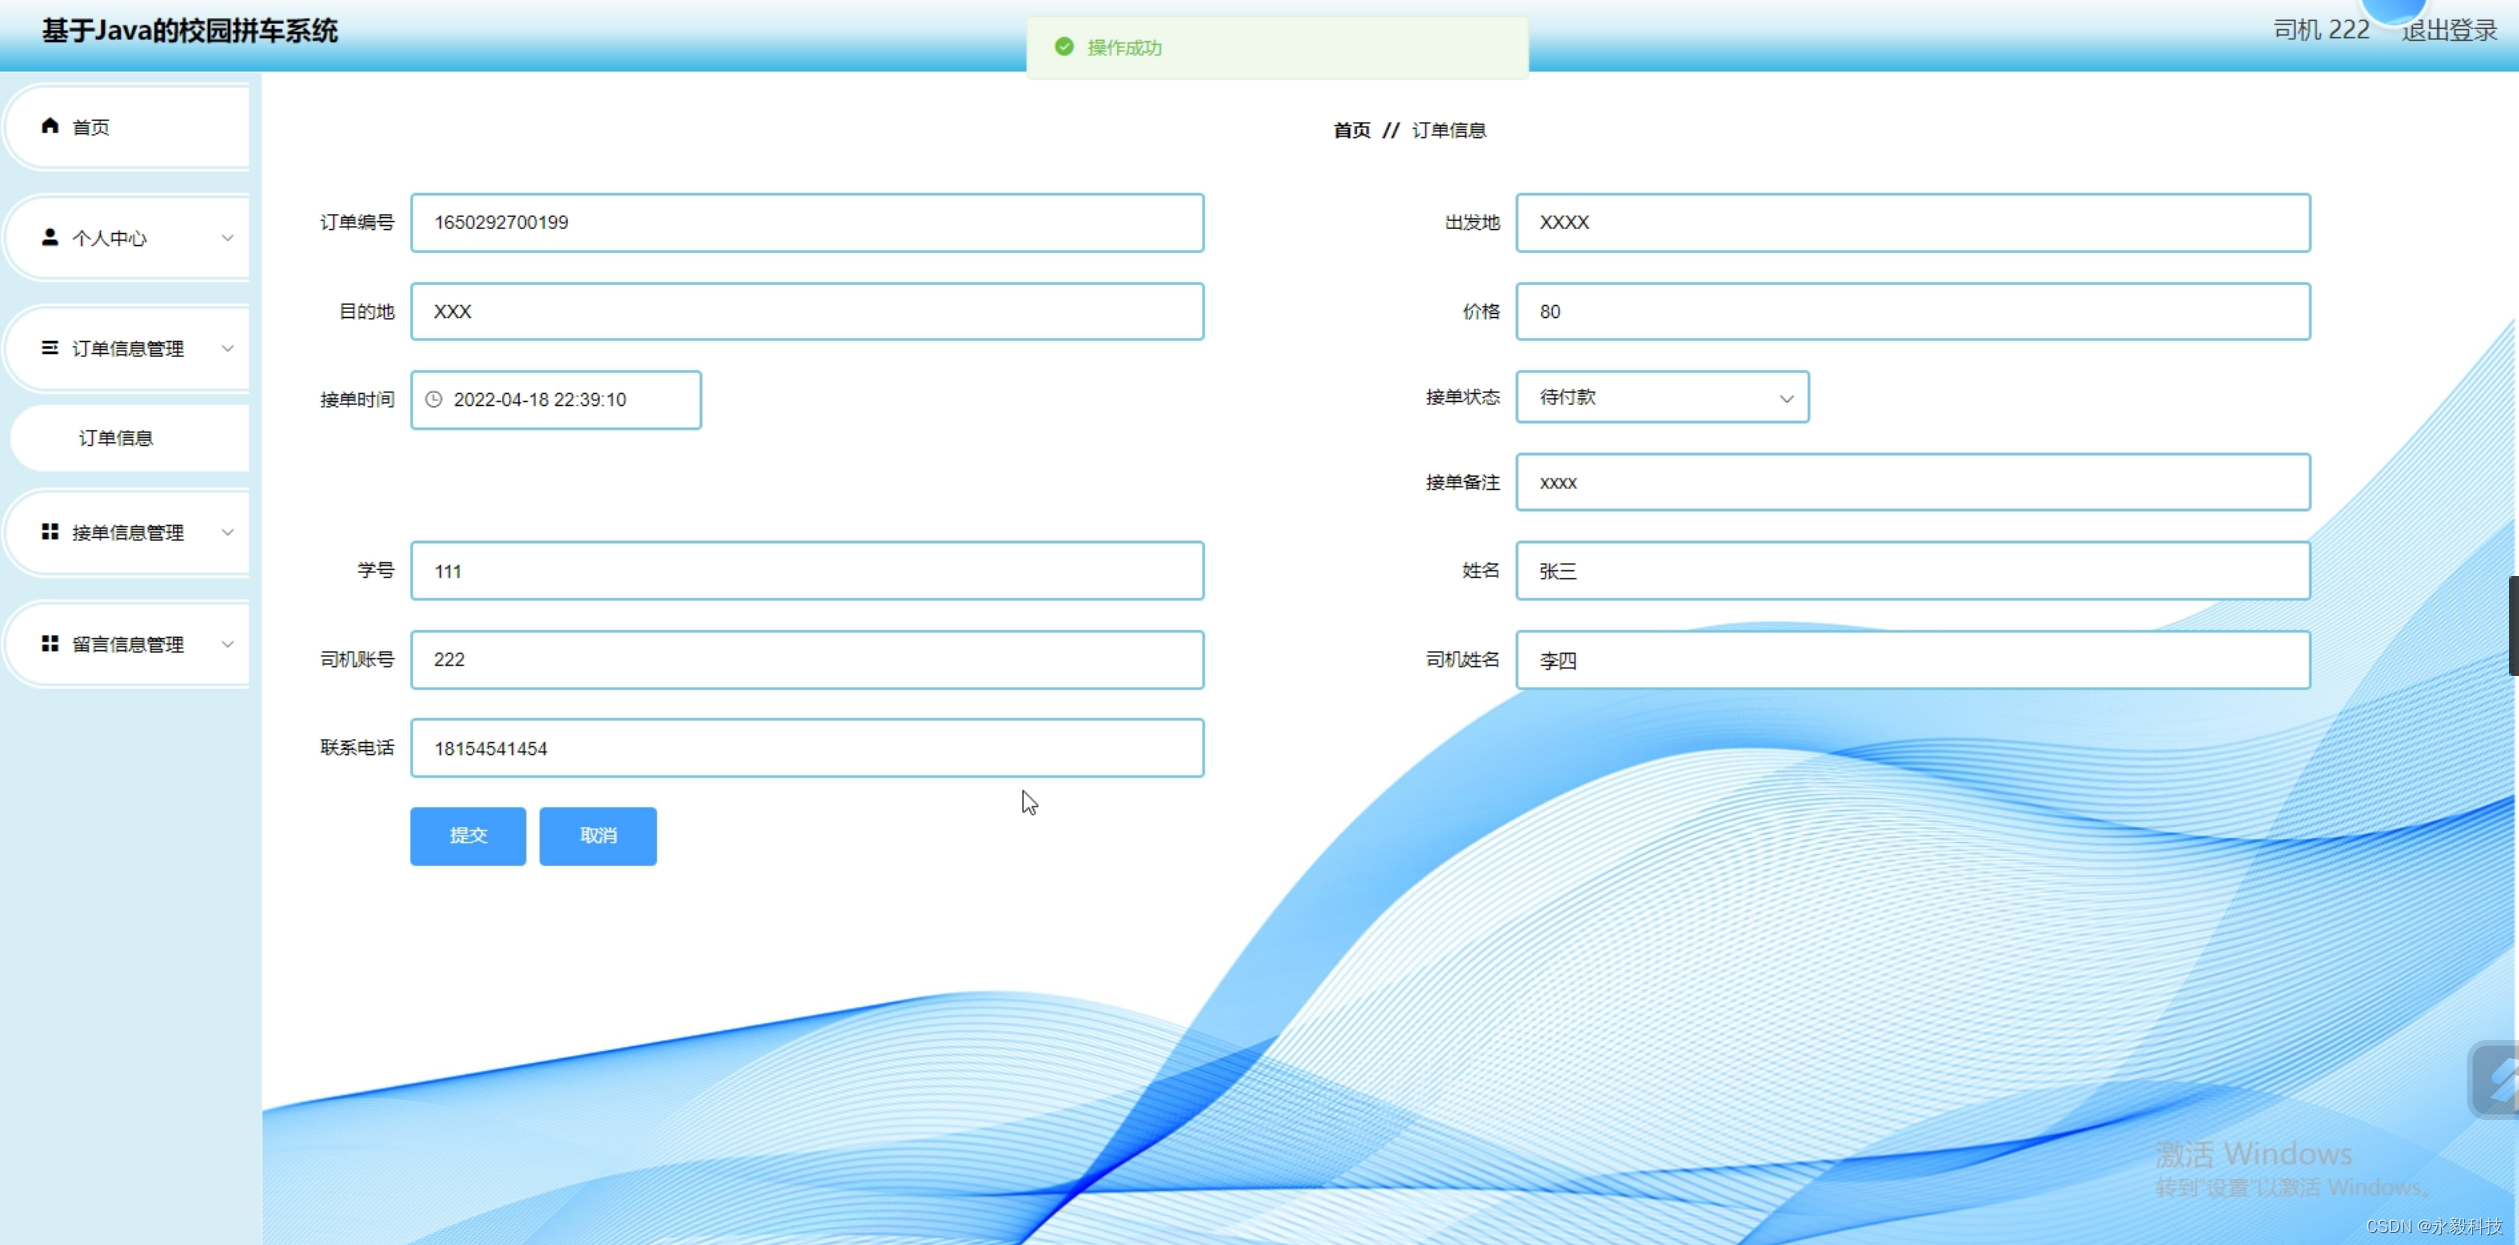Image resolution: width=2519 pixels, height=1245 pixels.
Task: Click 退出登录 to log out
Action: [2449, 31]
